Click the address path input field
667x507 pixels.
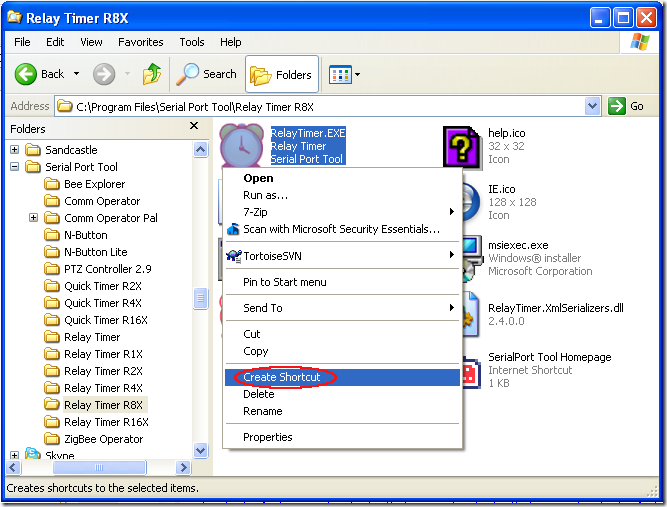[x=328, y=106]
